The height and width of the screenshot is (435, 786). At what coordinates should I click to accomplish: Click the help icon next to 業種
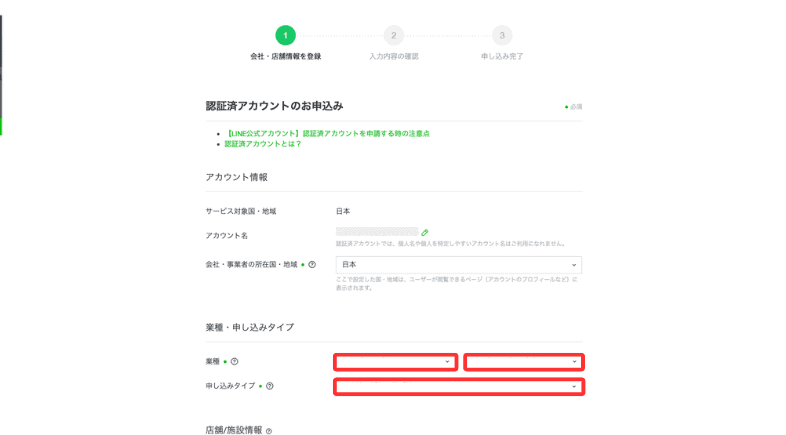pyautogui.click(x=234, y=361)
